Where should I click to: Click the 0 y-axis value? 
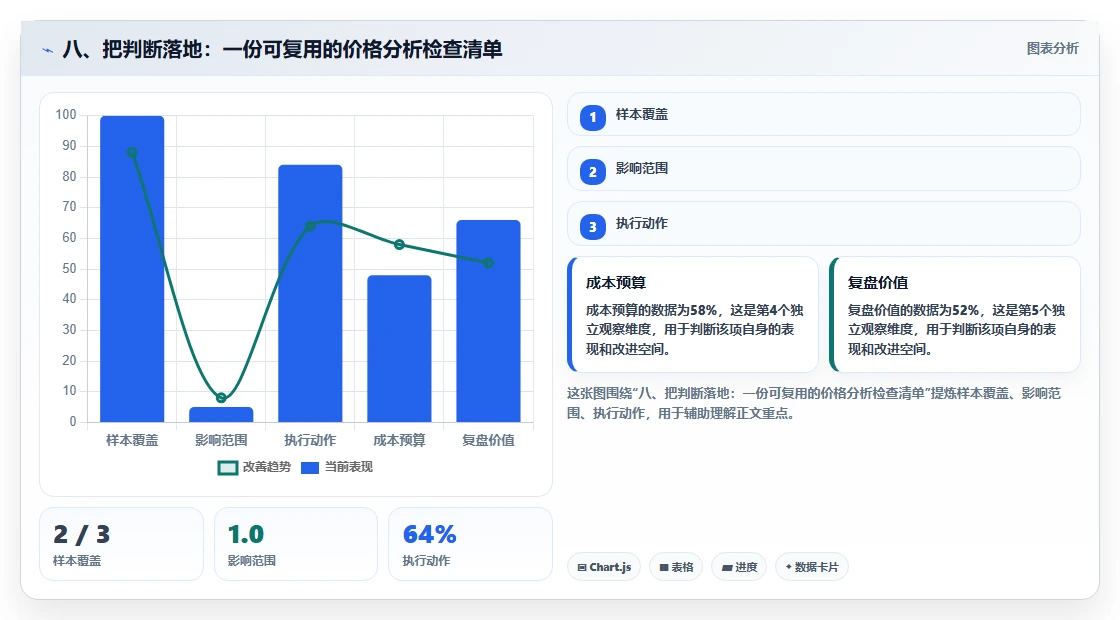pyautogui.click(x=73, y=421)
